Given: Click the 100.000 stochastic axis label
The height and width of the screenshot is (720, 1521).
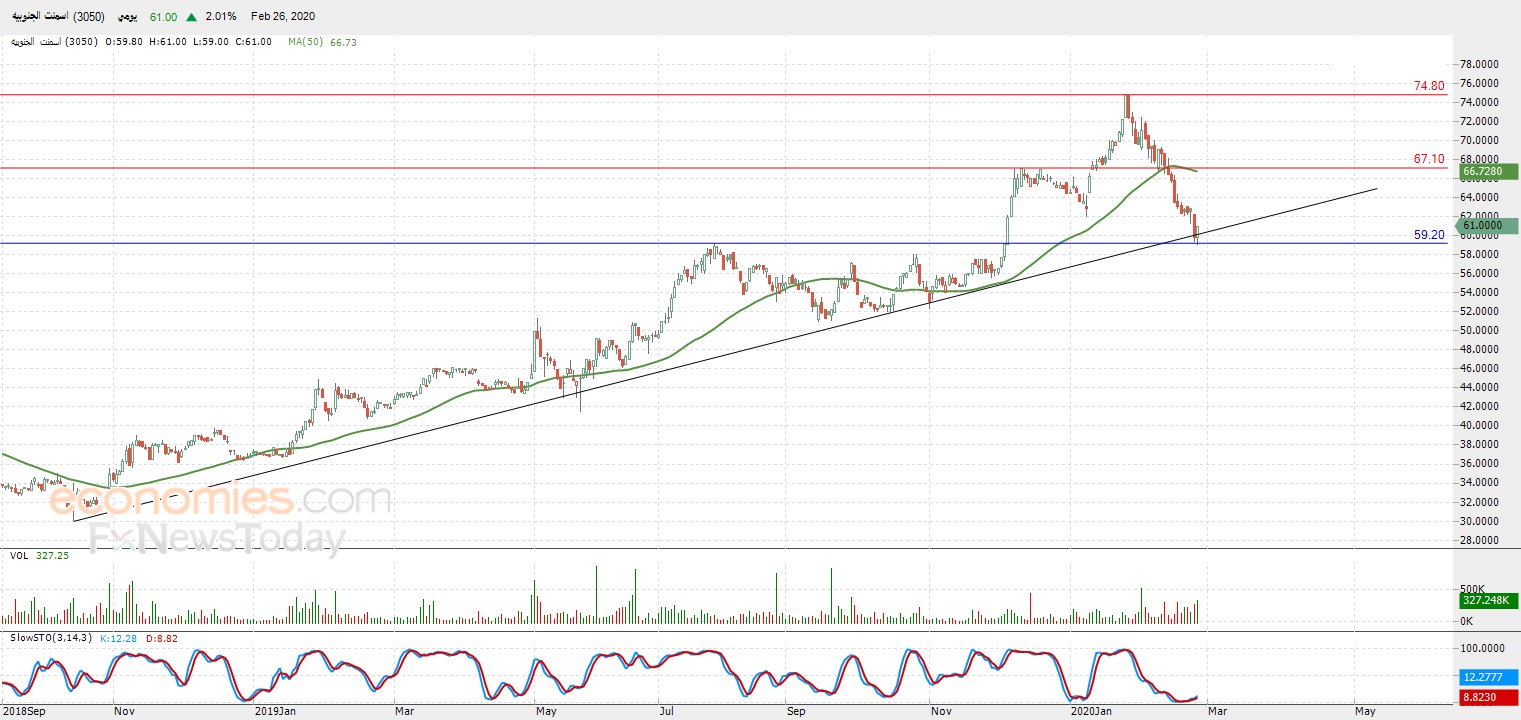Looking at the screenshot, I should [x=1483, y=648].
